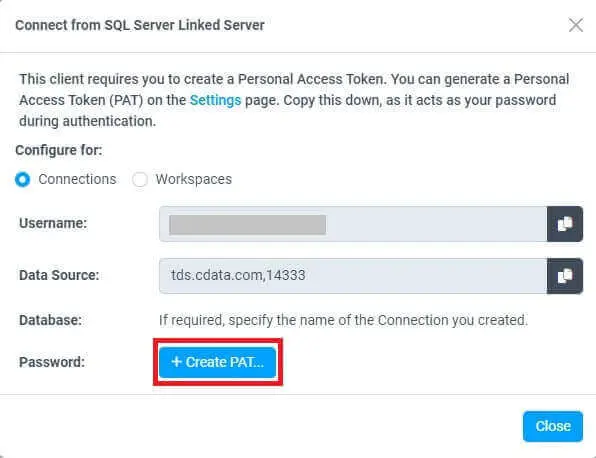Open the Settings page link

tap(215, 100)
